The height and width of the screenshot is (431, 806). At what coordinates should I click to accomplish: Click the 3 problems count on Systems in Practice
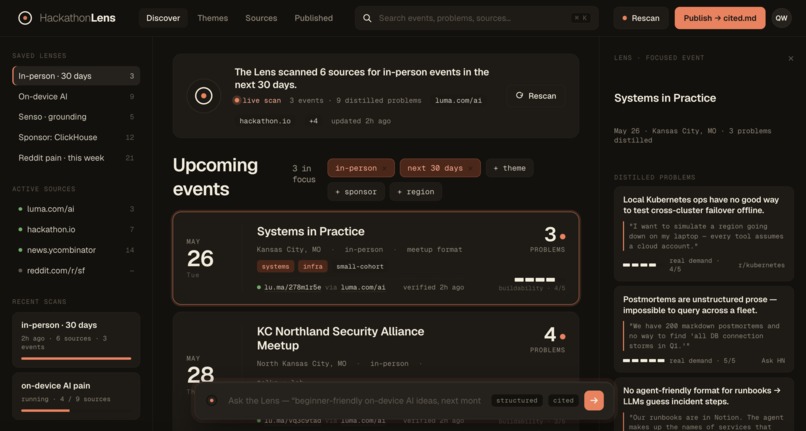[549, 239]
